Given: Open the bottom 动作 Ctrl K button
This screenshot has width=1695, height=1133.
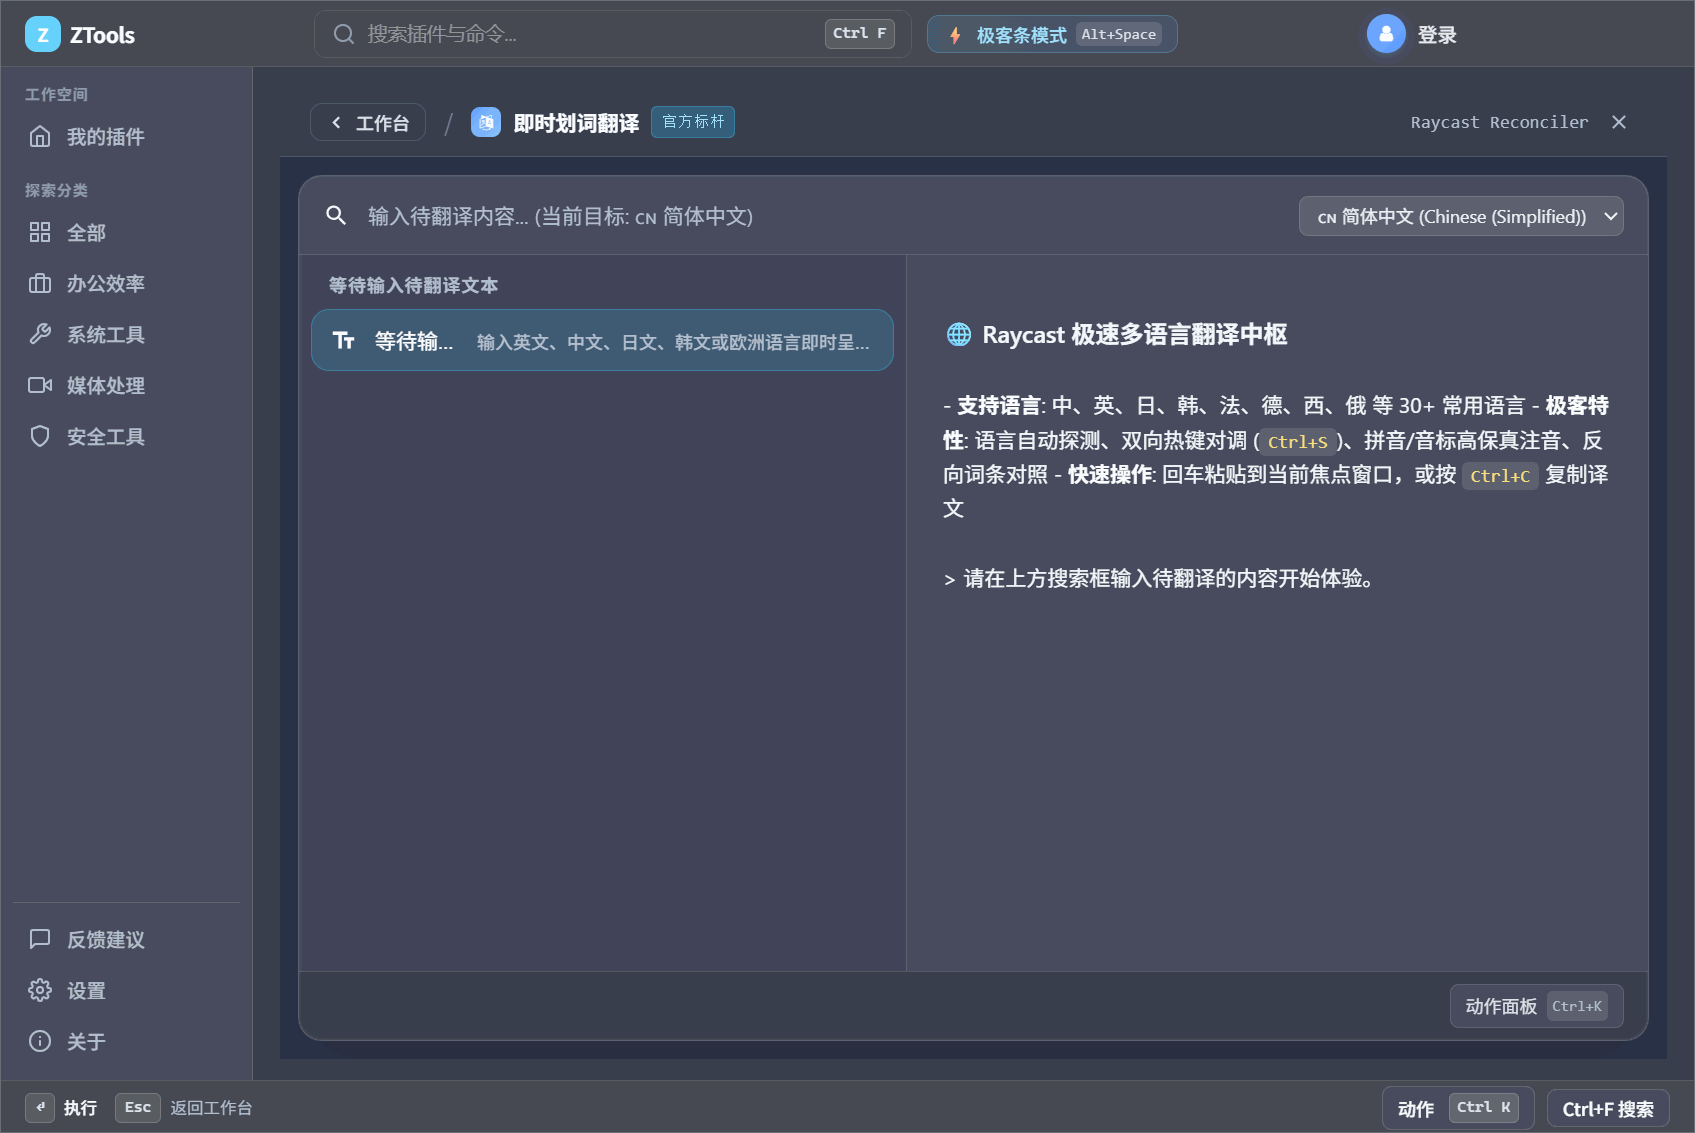Looking at the screenshot, I should coord(1458,1108).
